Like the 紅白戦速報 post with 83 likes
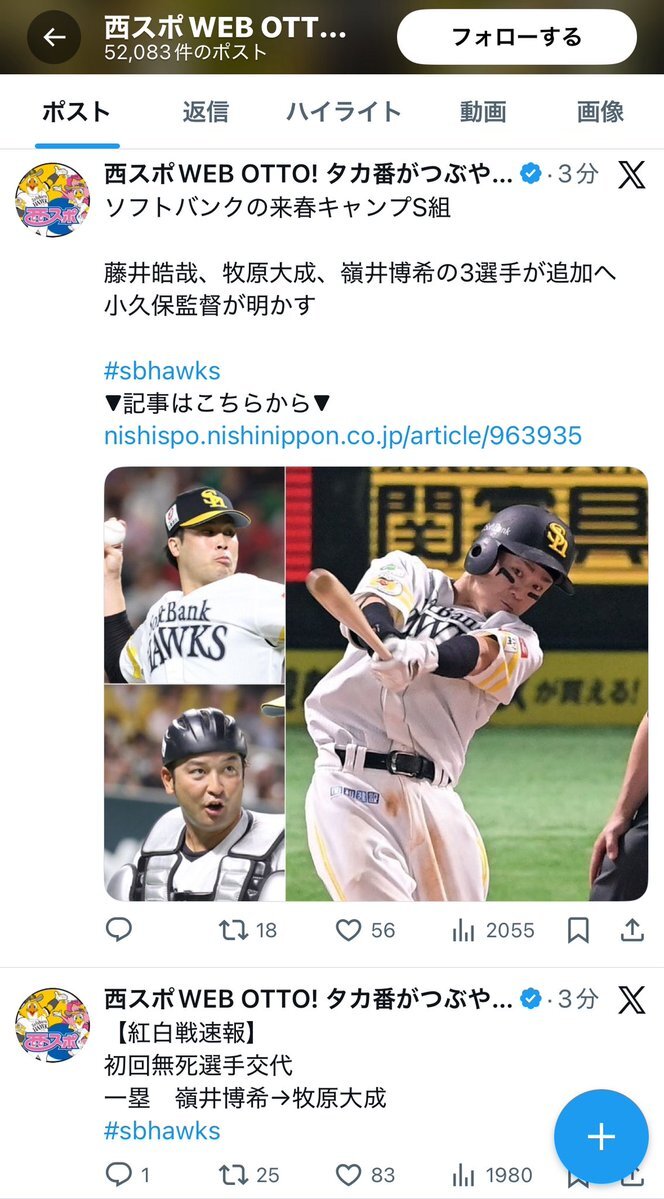Screen dimensions: 664x1199 [365, 1175]
